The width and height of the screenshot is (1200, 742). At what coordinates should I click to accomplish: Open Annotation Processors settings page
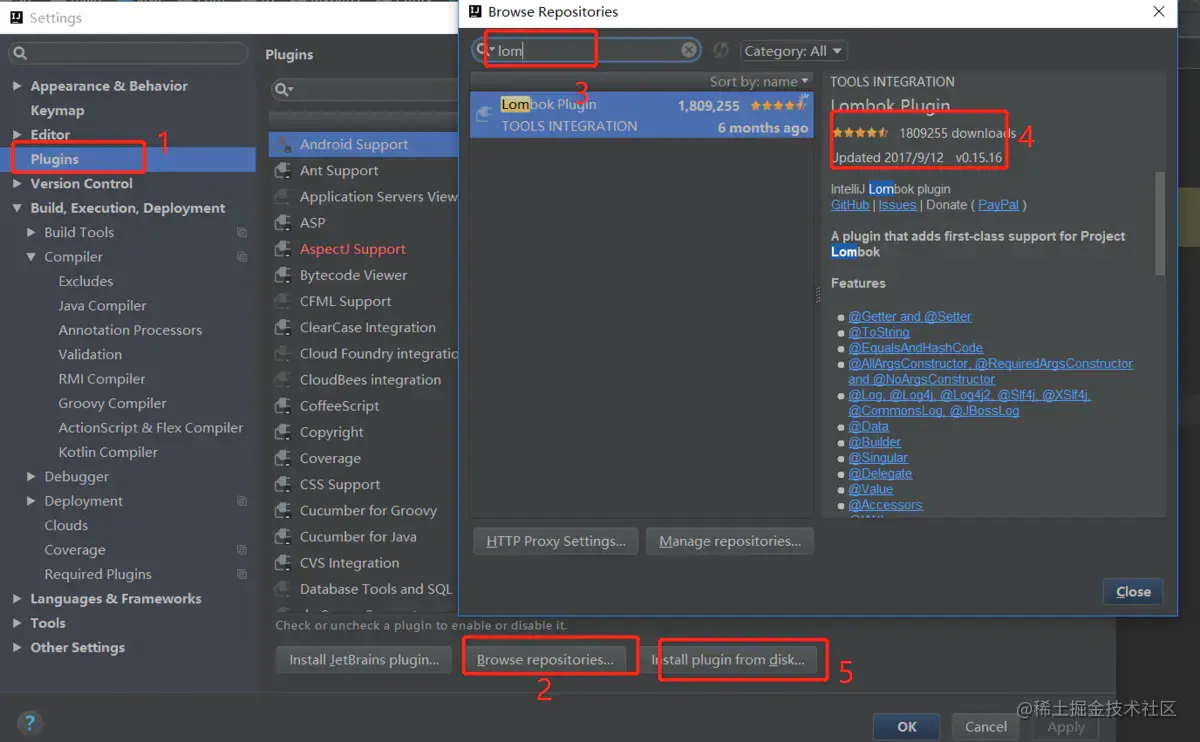click(130, 330)
